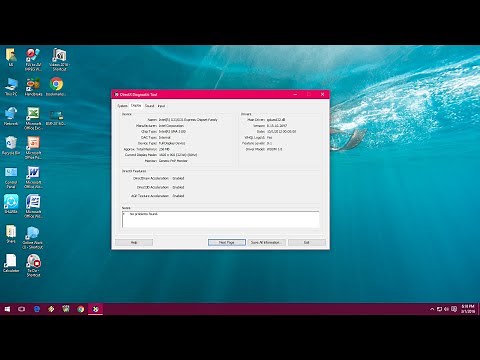Go to the Input tab
This screenshot has width=480, height=360.
tap(161, 106)
